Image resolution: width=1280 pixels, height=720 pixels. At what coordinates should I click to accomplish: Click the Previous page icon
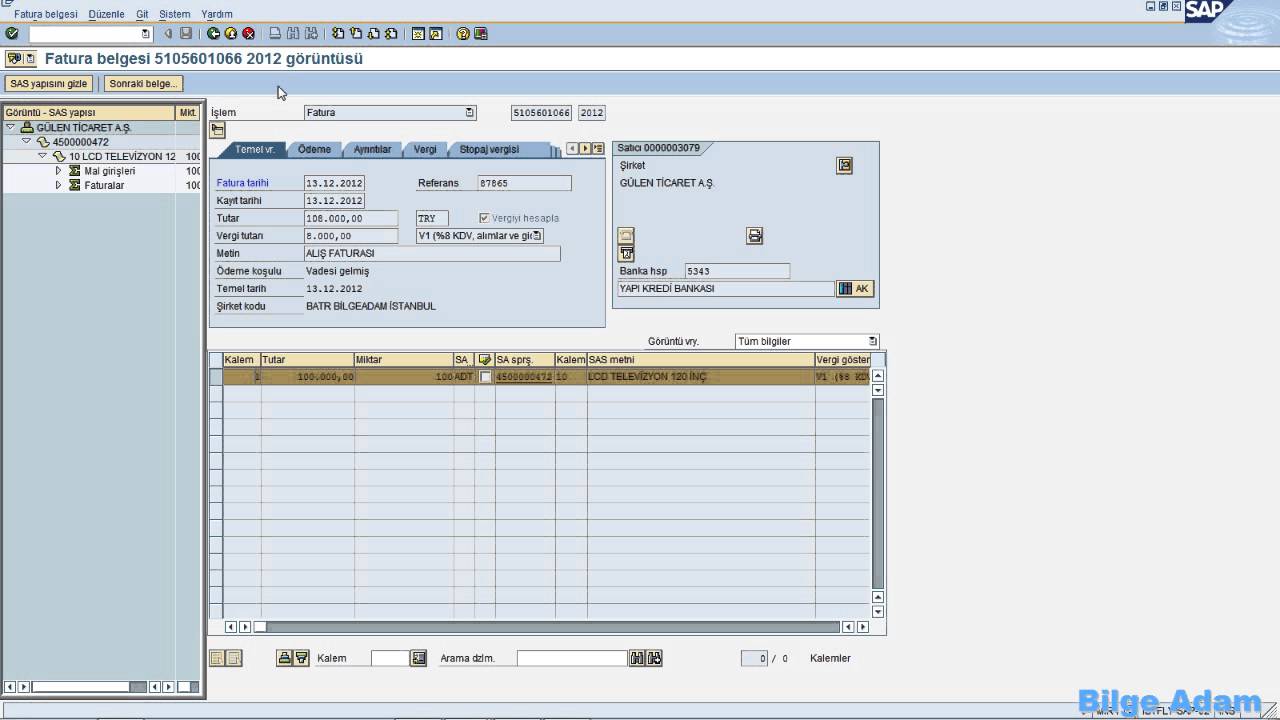coord(356,34)
